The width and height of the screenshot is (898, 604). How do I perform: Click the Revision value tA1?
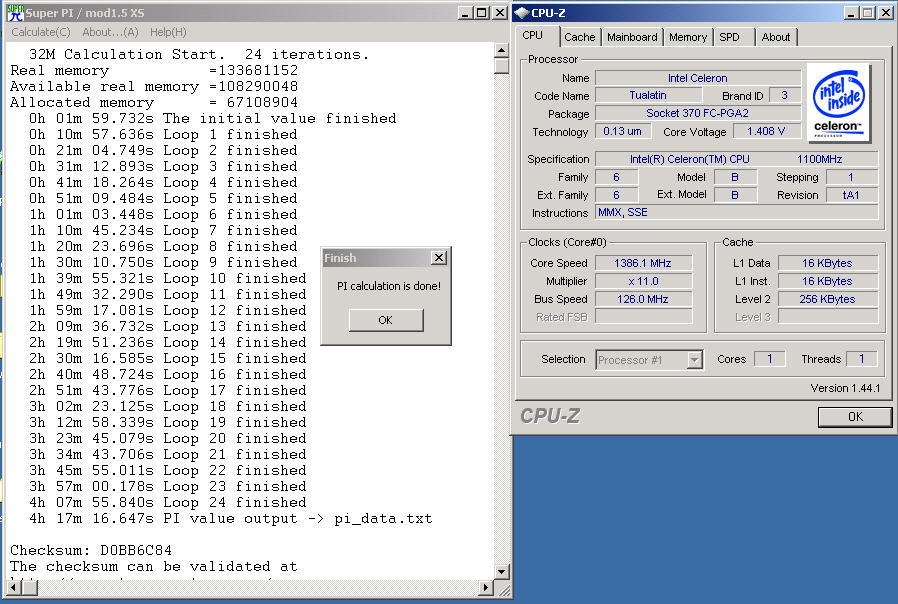pyautogui.click(x=852, y=195)
